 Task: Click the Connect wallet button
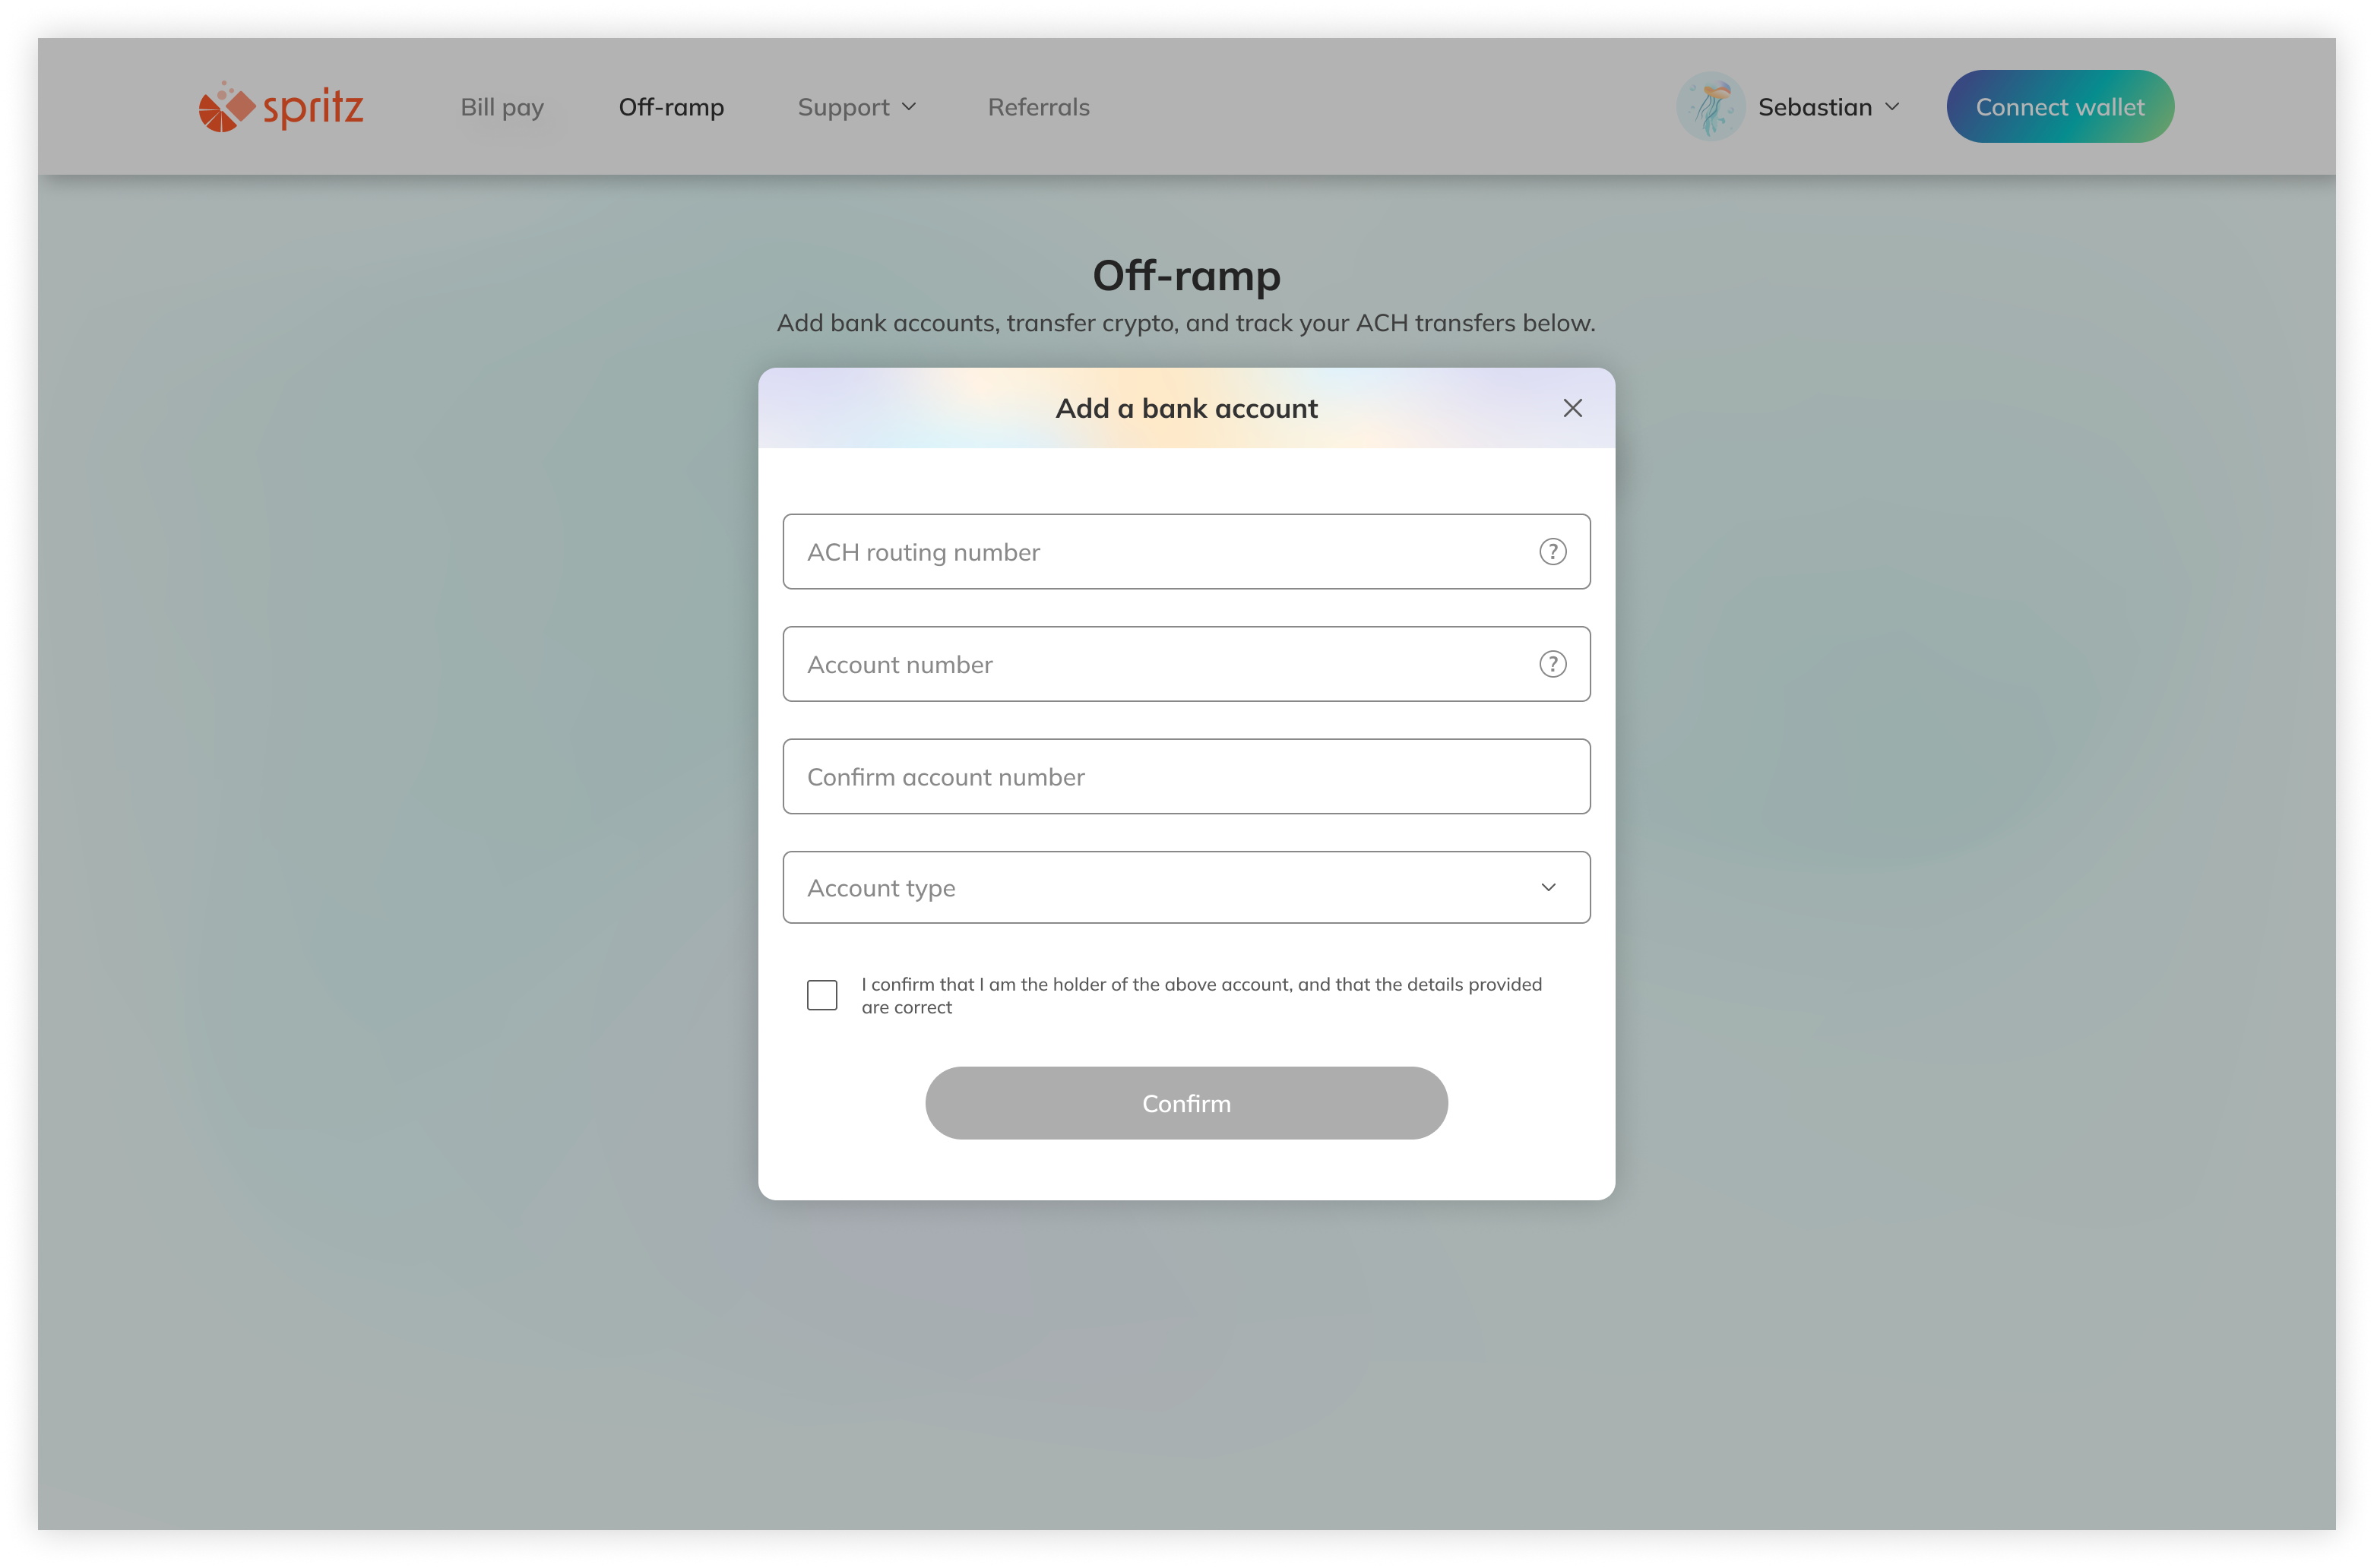coord(2060,106)
